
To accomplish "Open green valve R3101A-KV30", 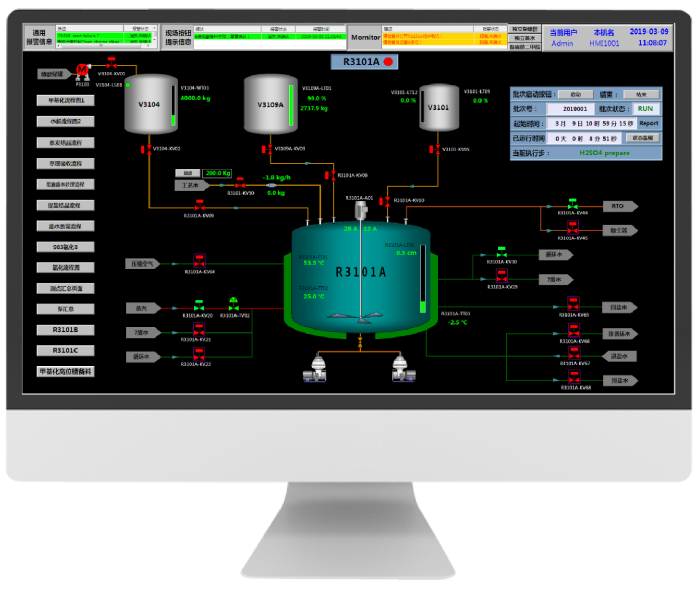I will [502, 253].
